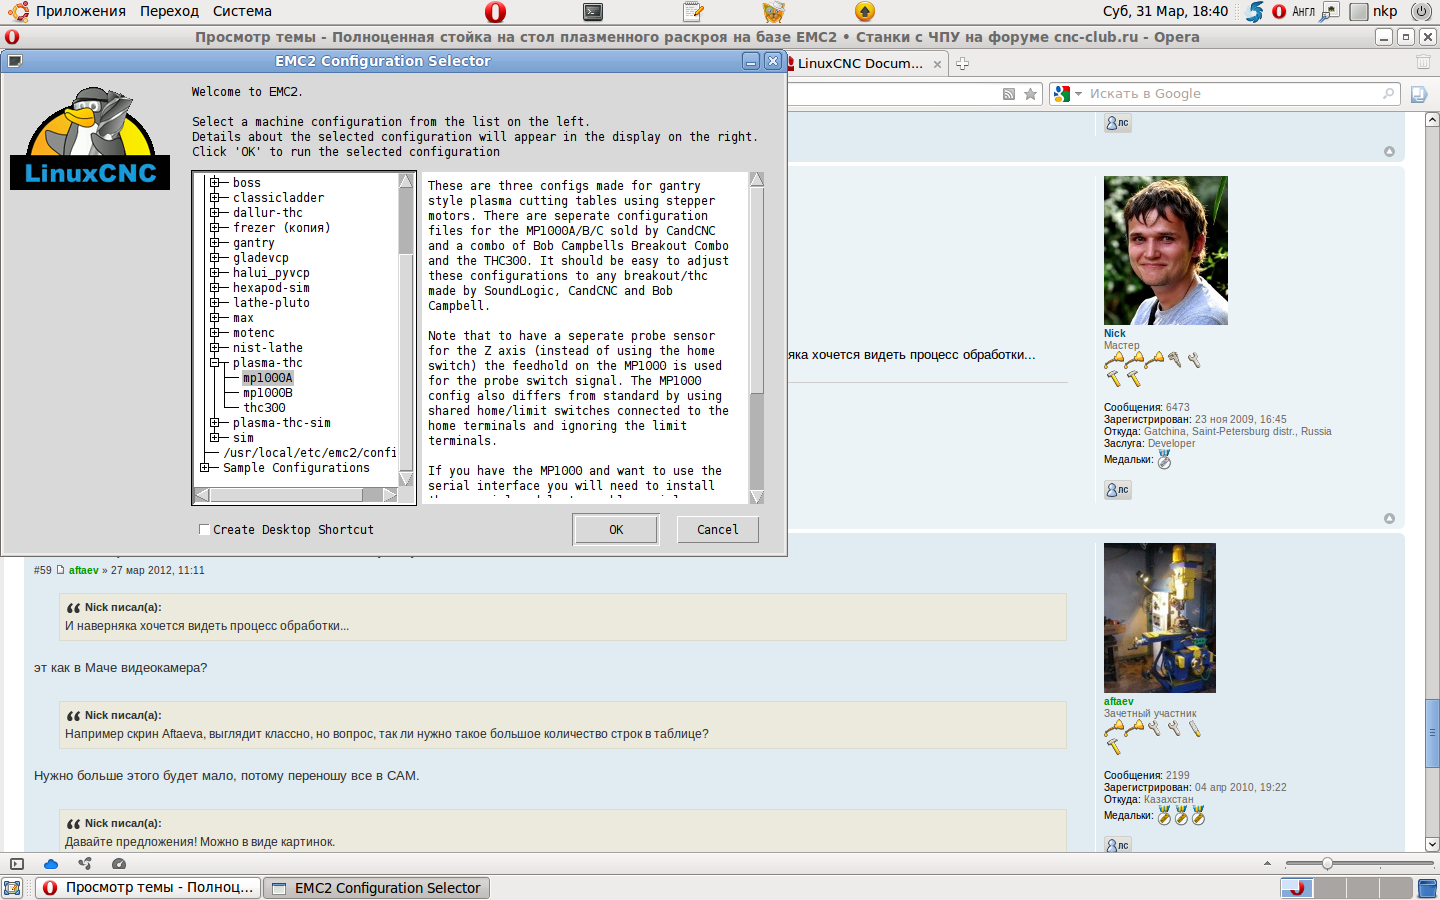Send private message to Nick via ЛС icon
The height and width of the screenshot is (900, 1440).
[x=1118, y=490]
